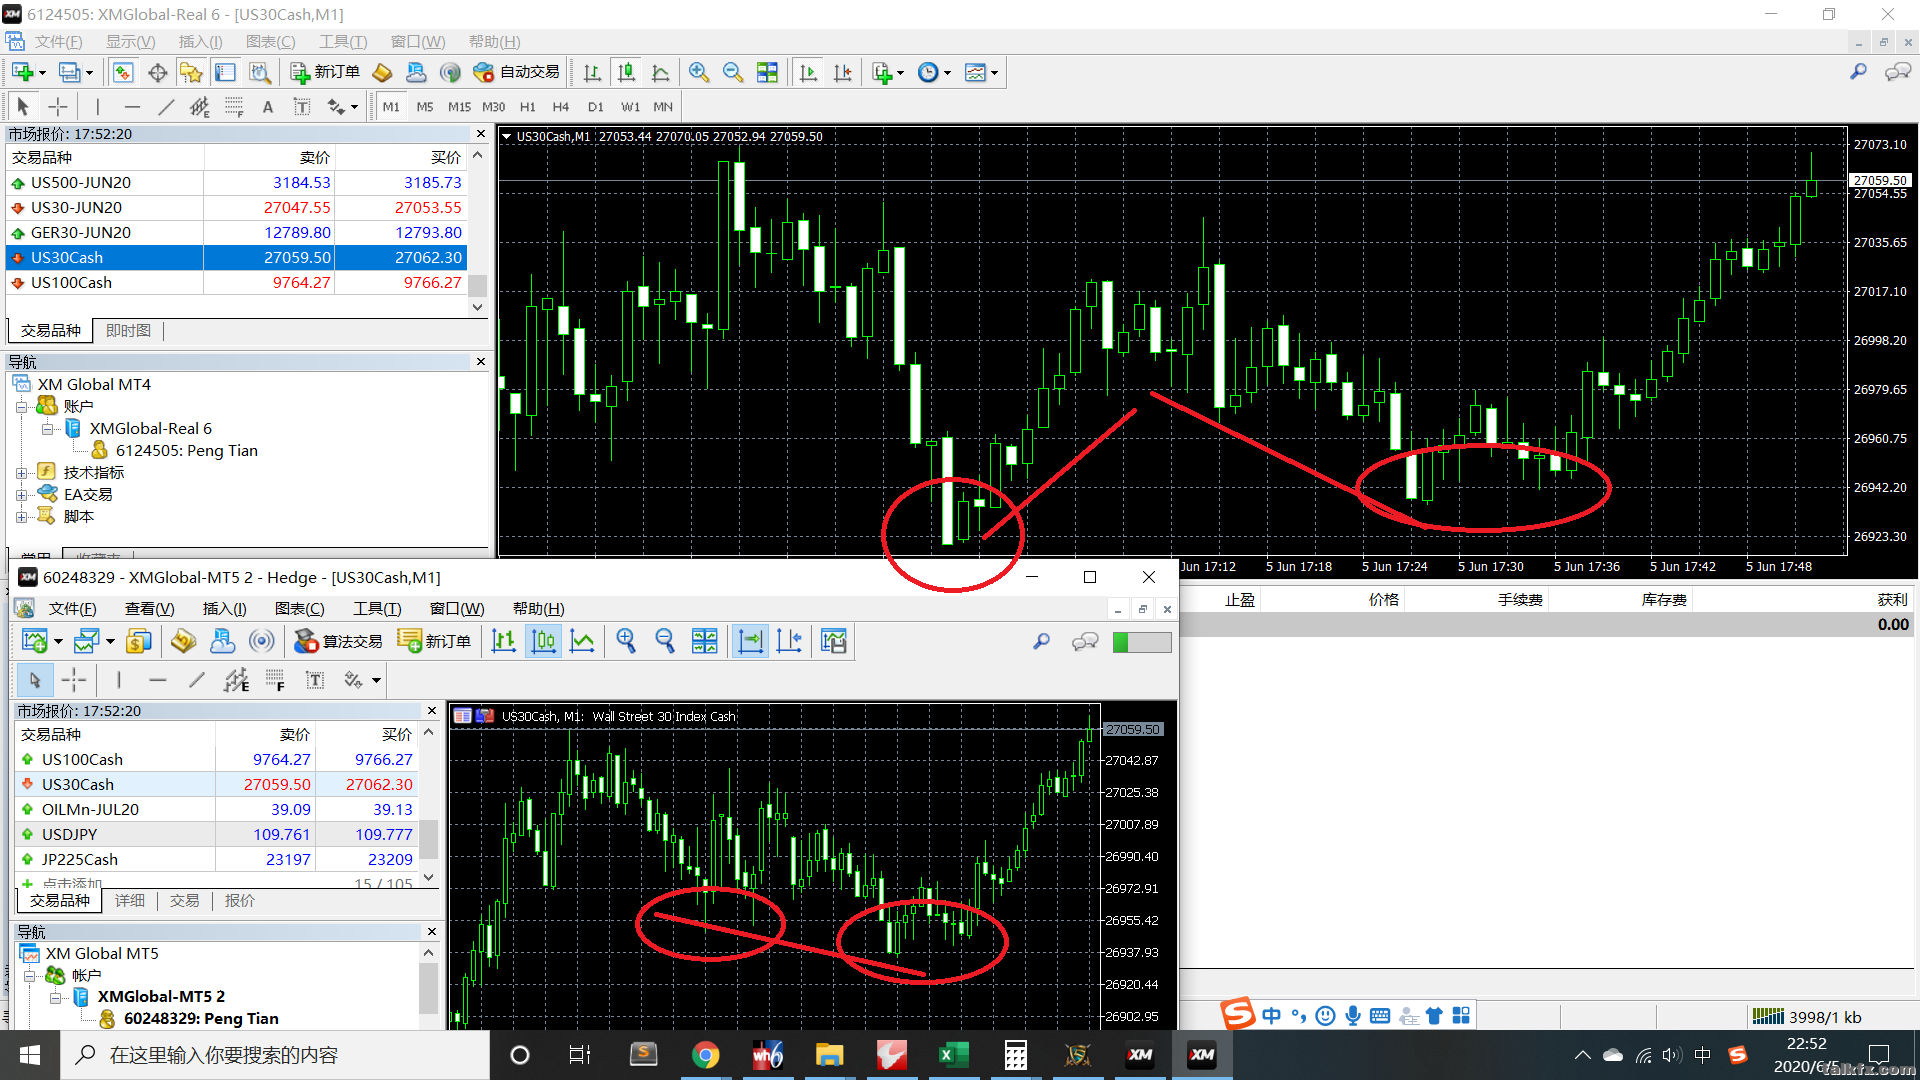Close MT4 Navigator panel
Screen dimensions: 1920x1080
click(481, 362)
